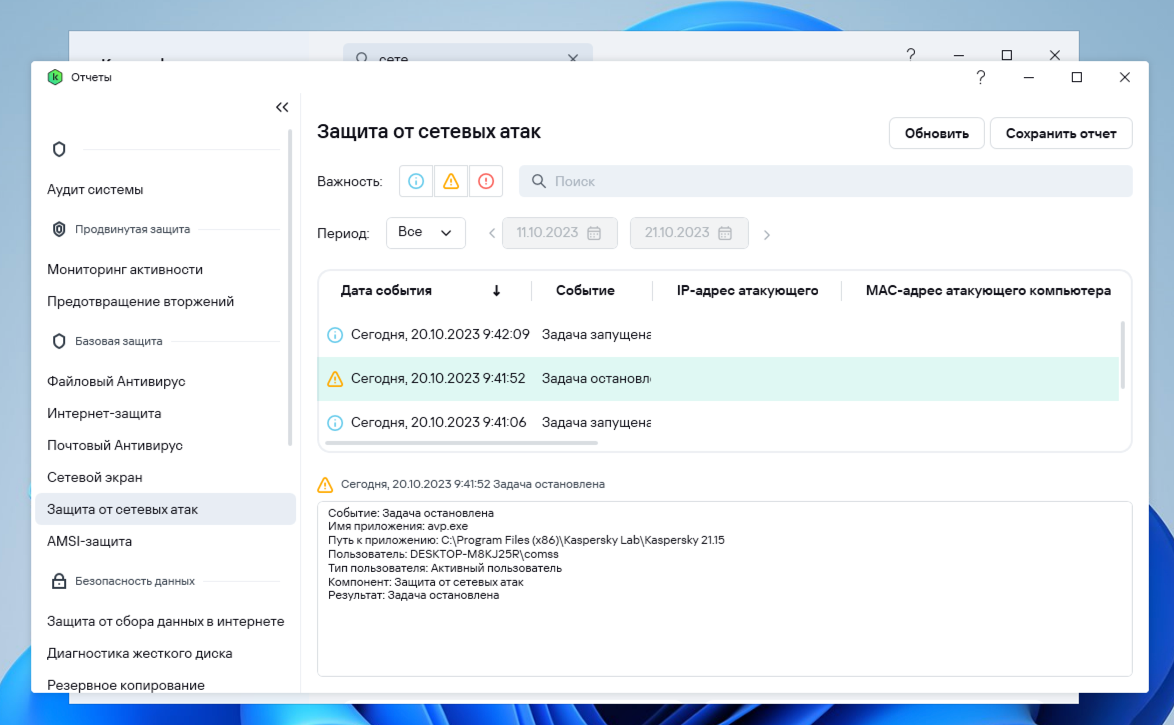The height and width of the screenshot is (725, 1174).
Task: Select the 9:42:09 Задача запущена row
Action: tap(719, 335)
